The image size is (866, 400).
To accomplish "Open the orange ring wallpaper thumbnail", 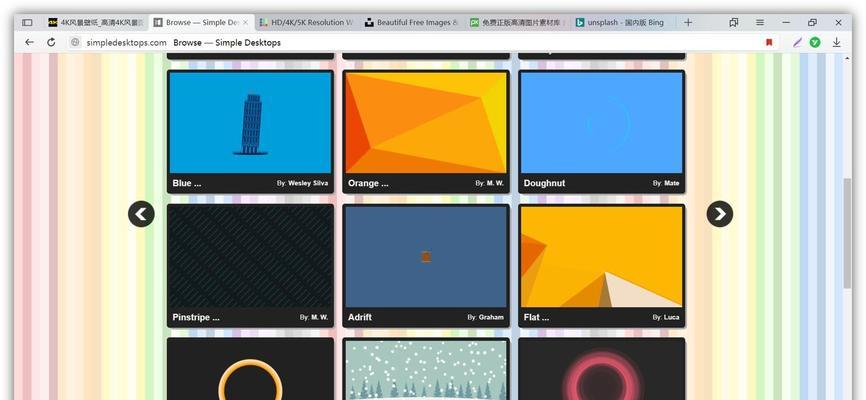I will (x=250, y=370).
